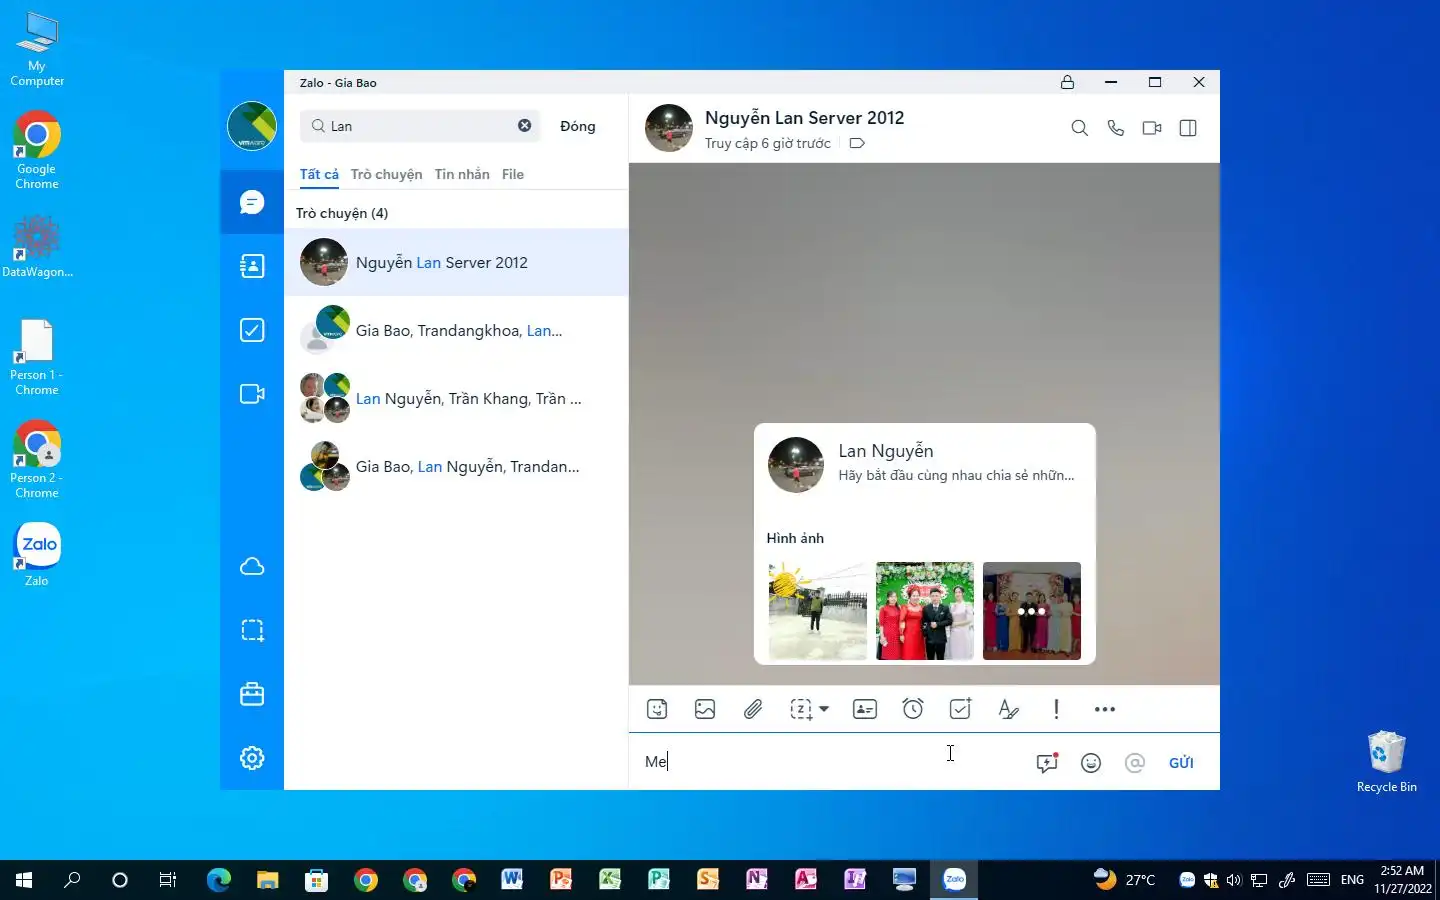1440x900 pixels.
Task: Capture screenshot with Zalo capture tool
Action: point(801,709)
